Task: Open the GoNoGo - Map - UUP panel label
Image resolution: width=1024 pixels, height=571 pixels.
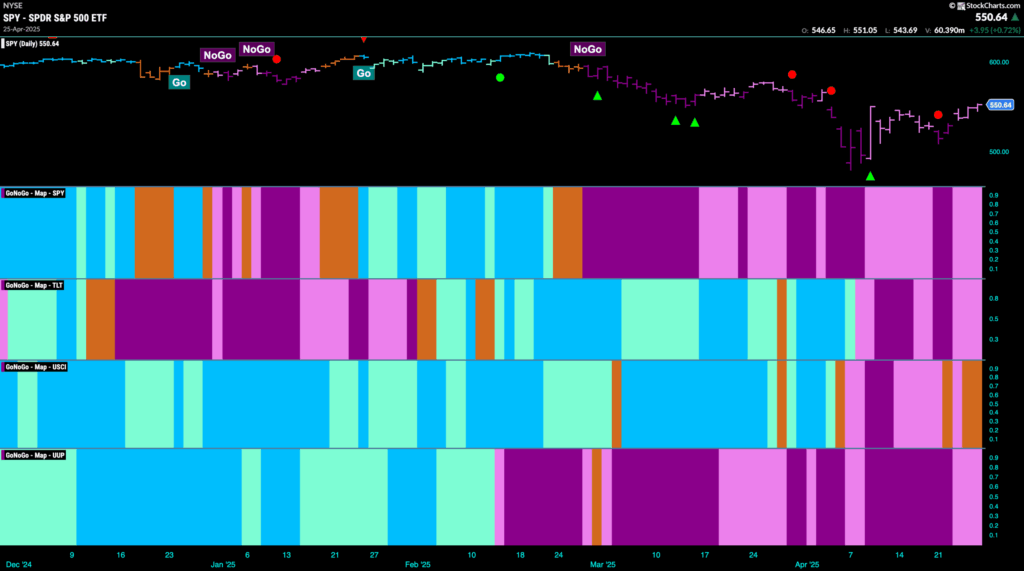Action: 35,455
